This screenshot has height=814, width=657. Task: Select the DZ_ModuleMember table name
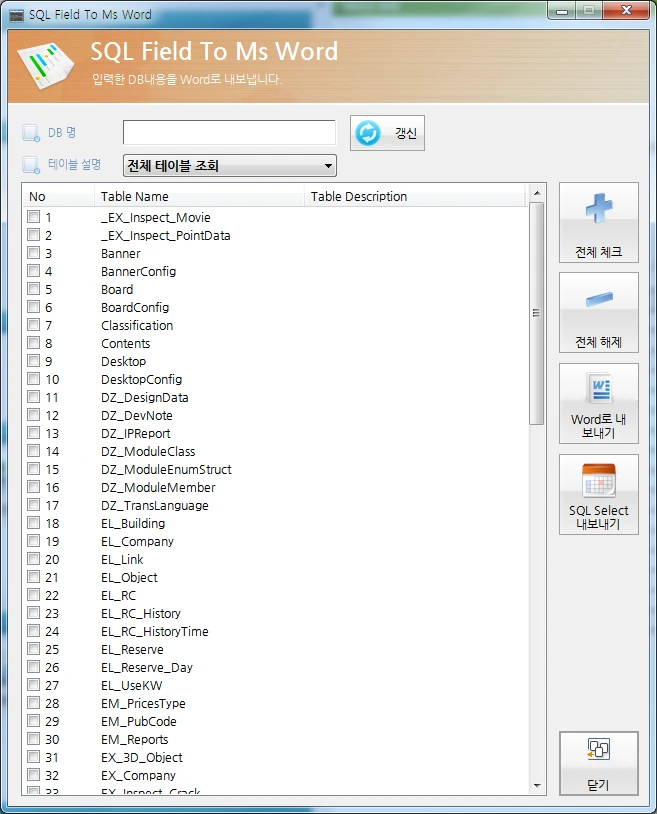point(158,487)
